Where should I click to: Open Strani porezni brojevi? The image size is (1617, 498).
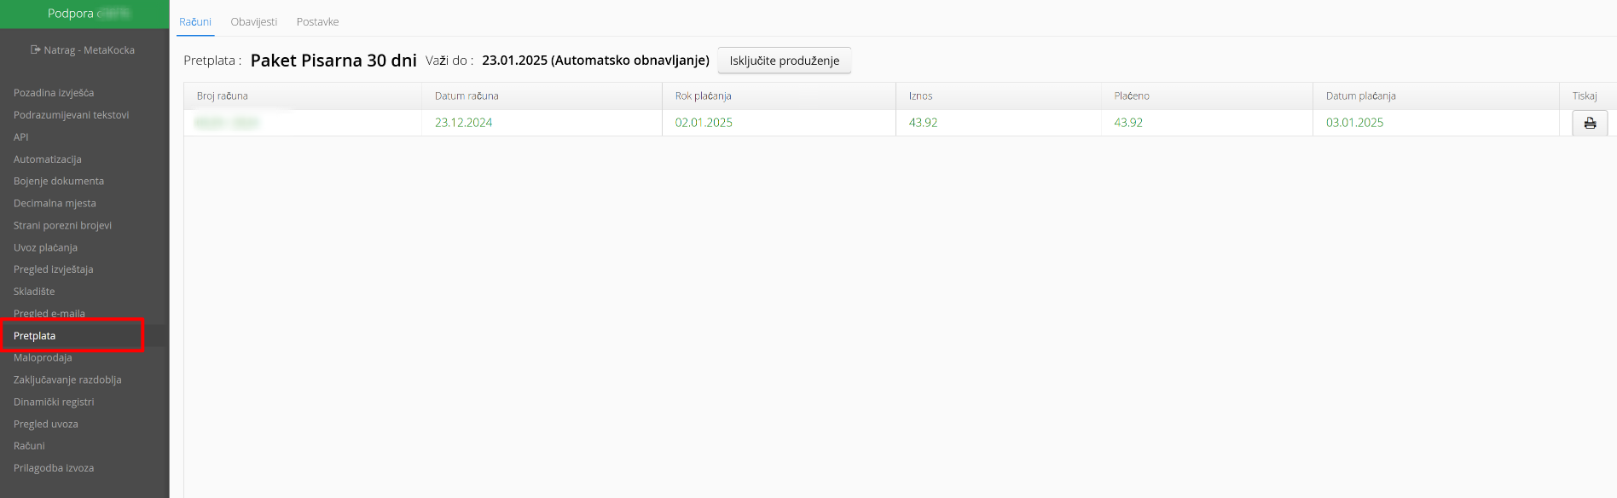click(63, 225)
